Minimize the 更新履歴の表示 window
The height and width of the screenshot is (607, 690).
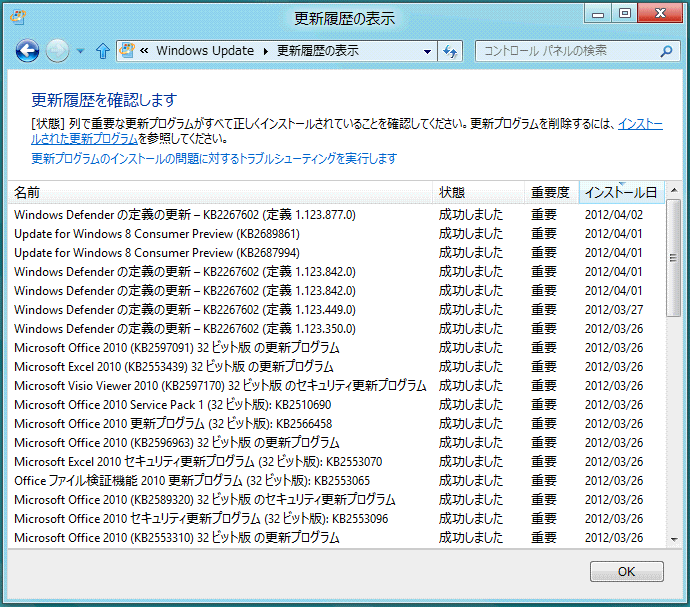(x=598, y=14)
